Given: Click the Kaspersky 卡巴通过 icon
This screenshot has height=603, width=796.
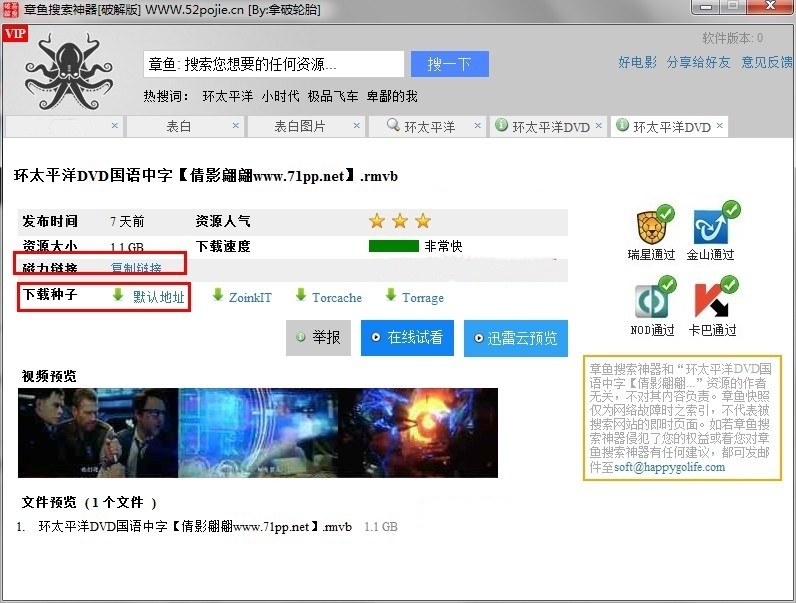Looking at the screenshot, I should pyautogui.click(x=715, y=297).
